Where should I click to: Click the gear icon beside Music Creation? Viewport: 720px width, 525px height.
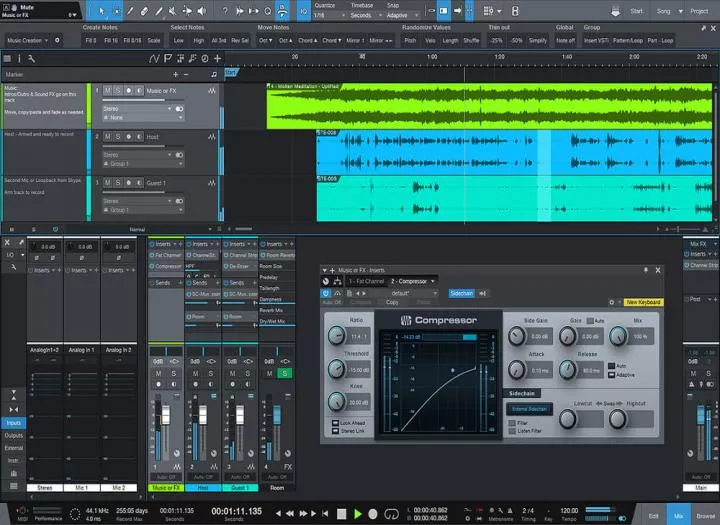57,40
